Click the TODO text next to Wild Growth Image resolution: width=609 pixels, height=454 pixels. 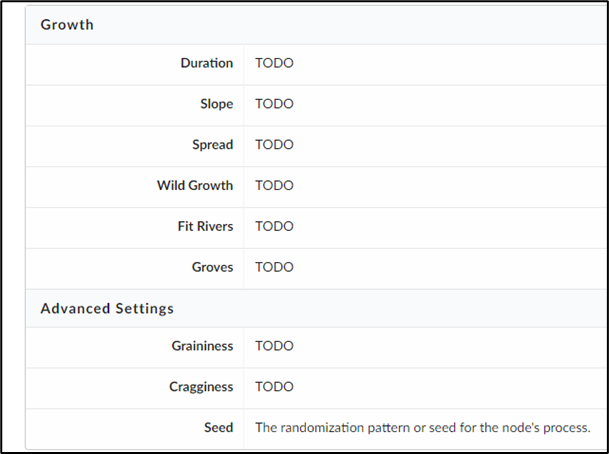tap(274, 185)
